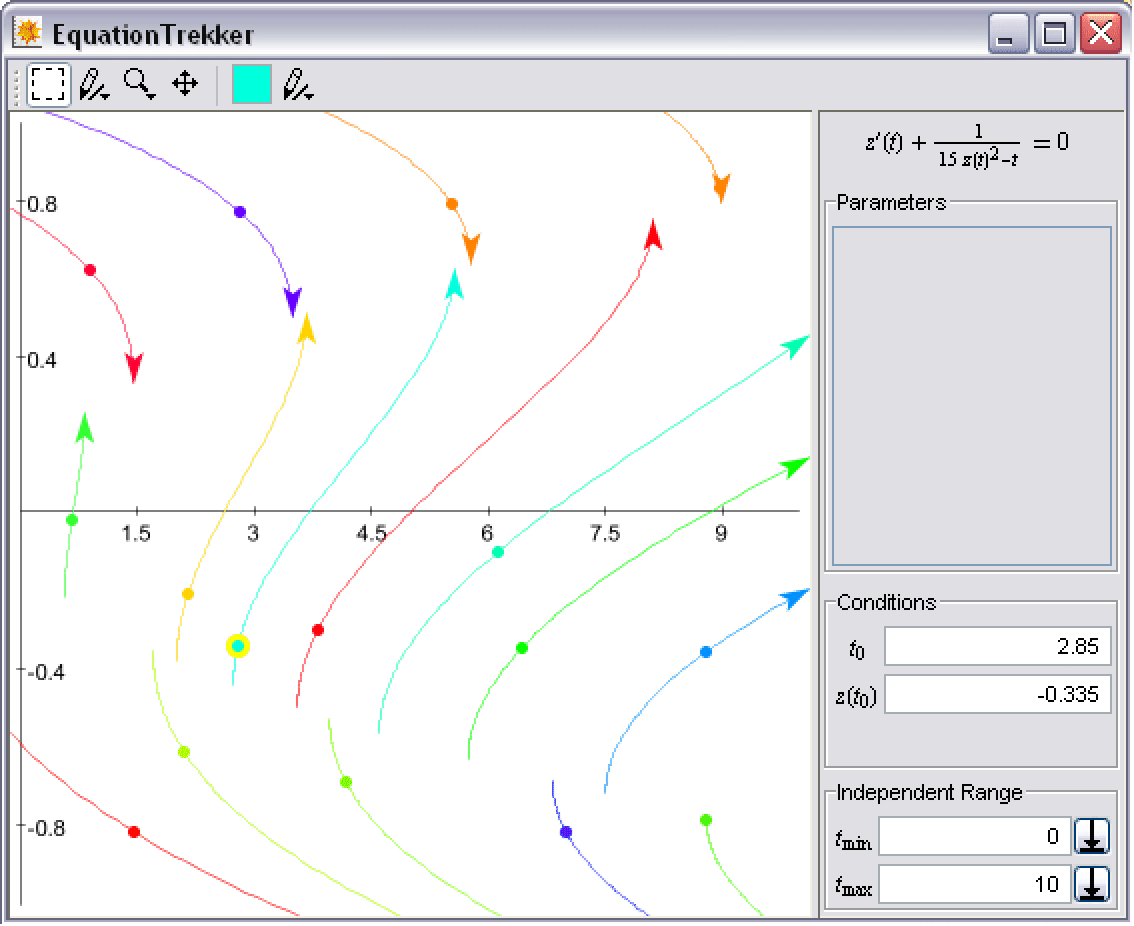Click the EquationTrekker app icon in title bar

pyautogui.click(x=27, y=34)
